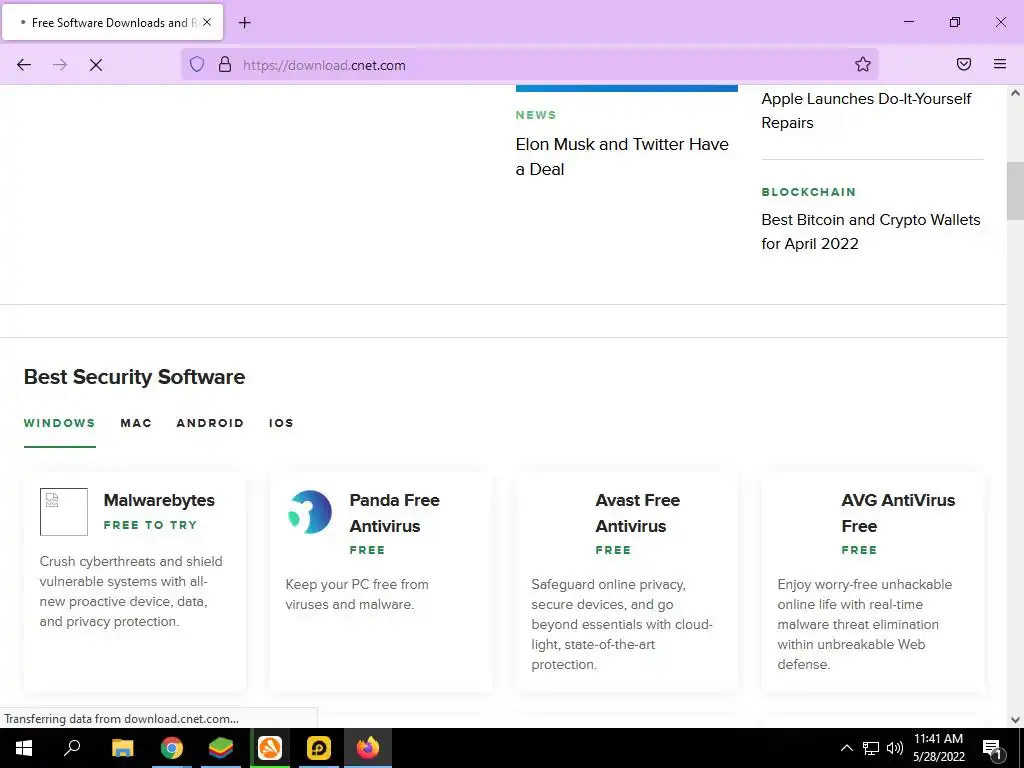Show hidden system tray icons

tap(846, 748)
